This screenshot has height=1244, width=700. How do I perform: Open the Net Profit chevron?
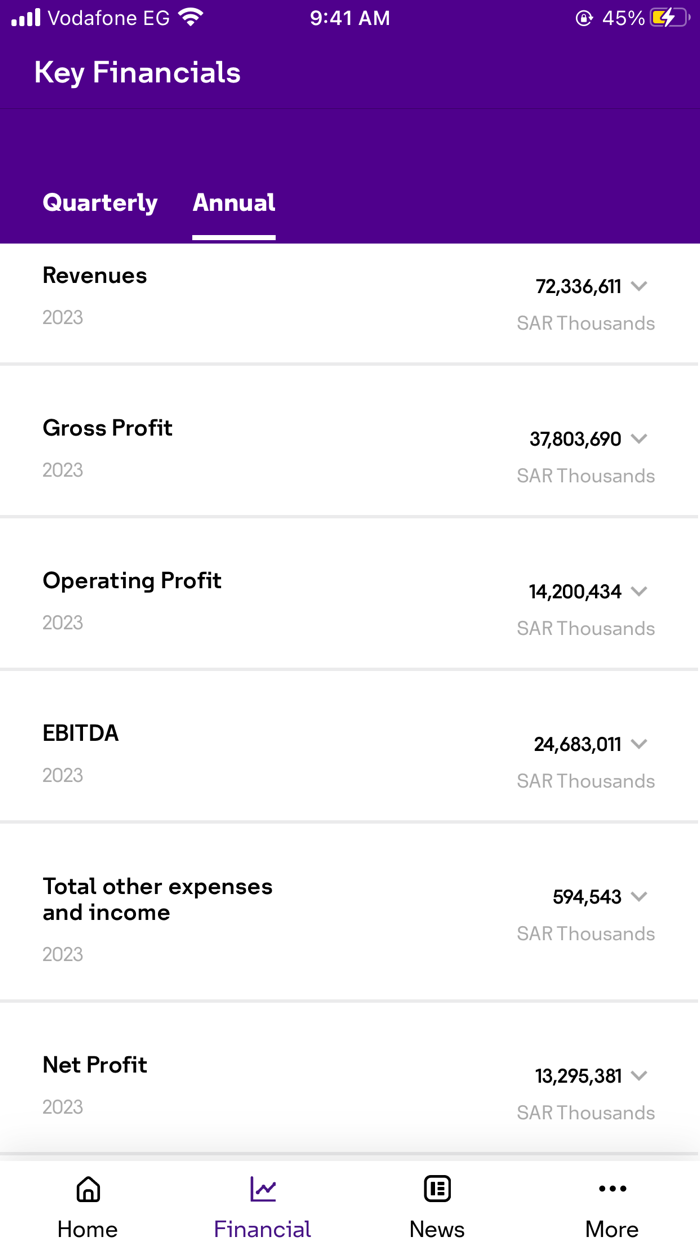pyautogui.click(x=640, y=1076)
